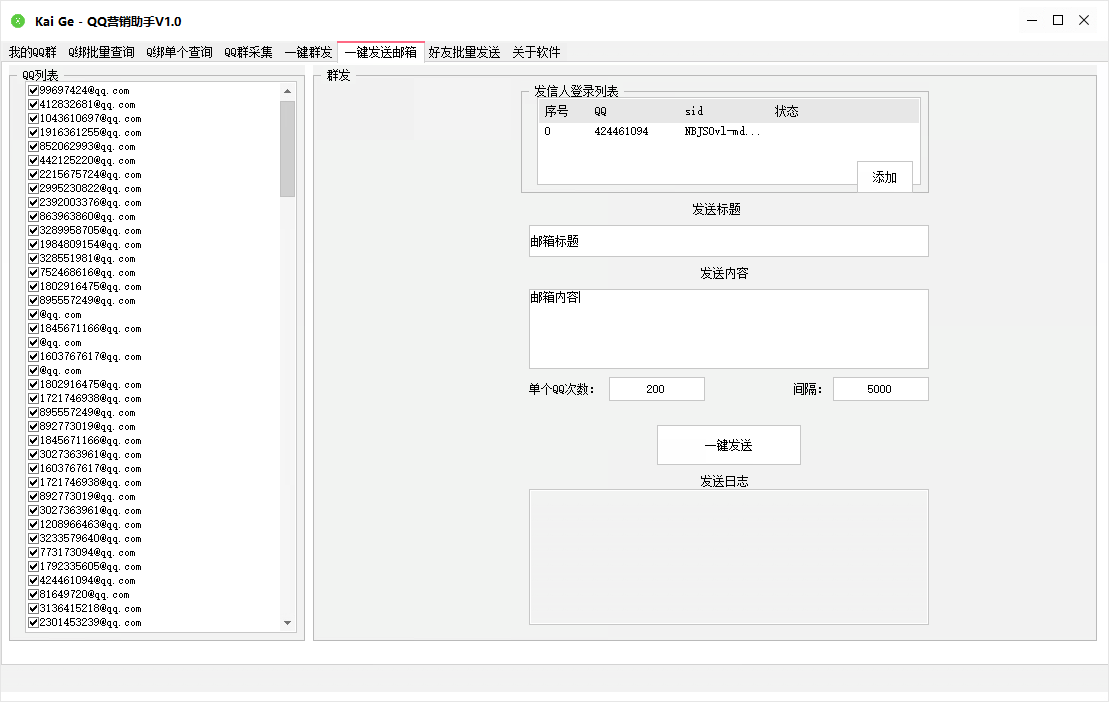The width and height of the screenshot is (1109, 702).
Task: Uncheck 996974424@qq.com in the QQ list
Action: [34, 91]
